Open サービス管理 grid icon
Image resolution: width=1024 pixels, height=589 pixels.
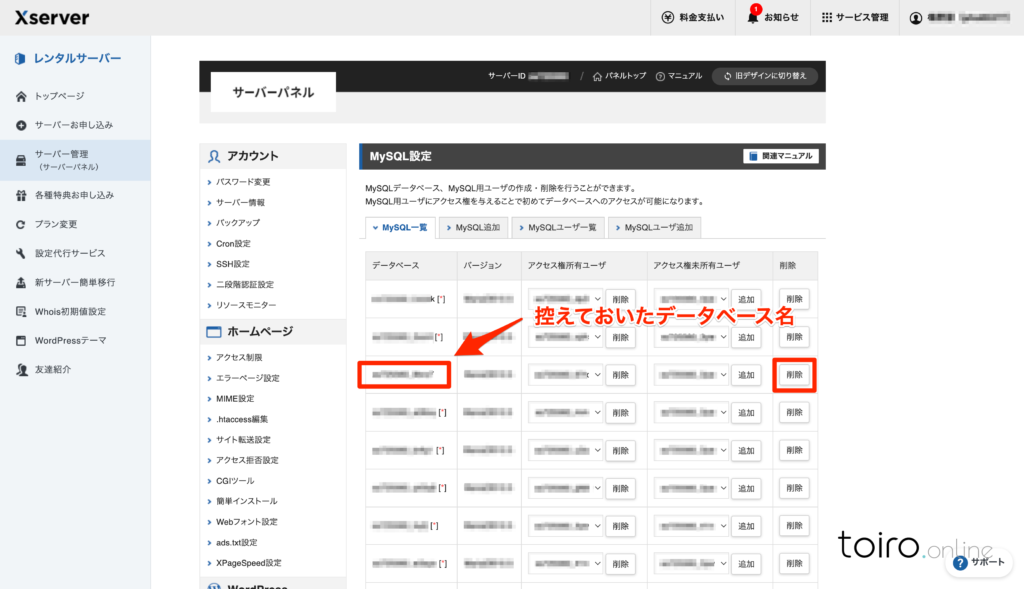tap(827, 17)
